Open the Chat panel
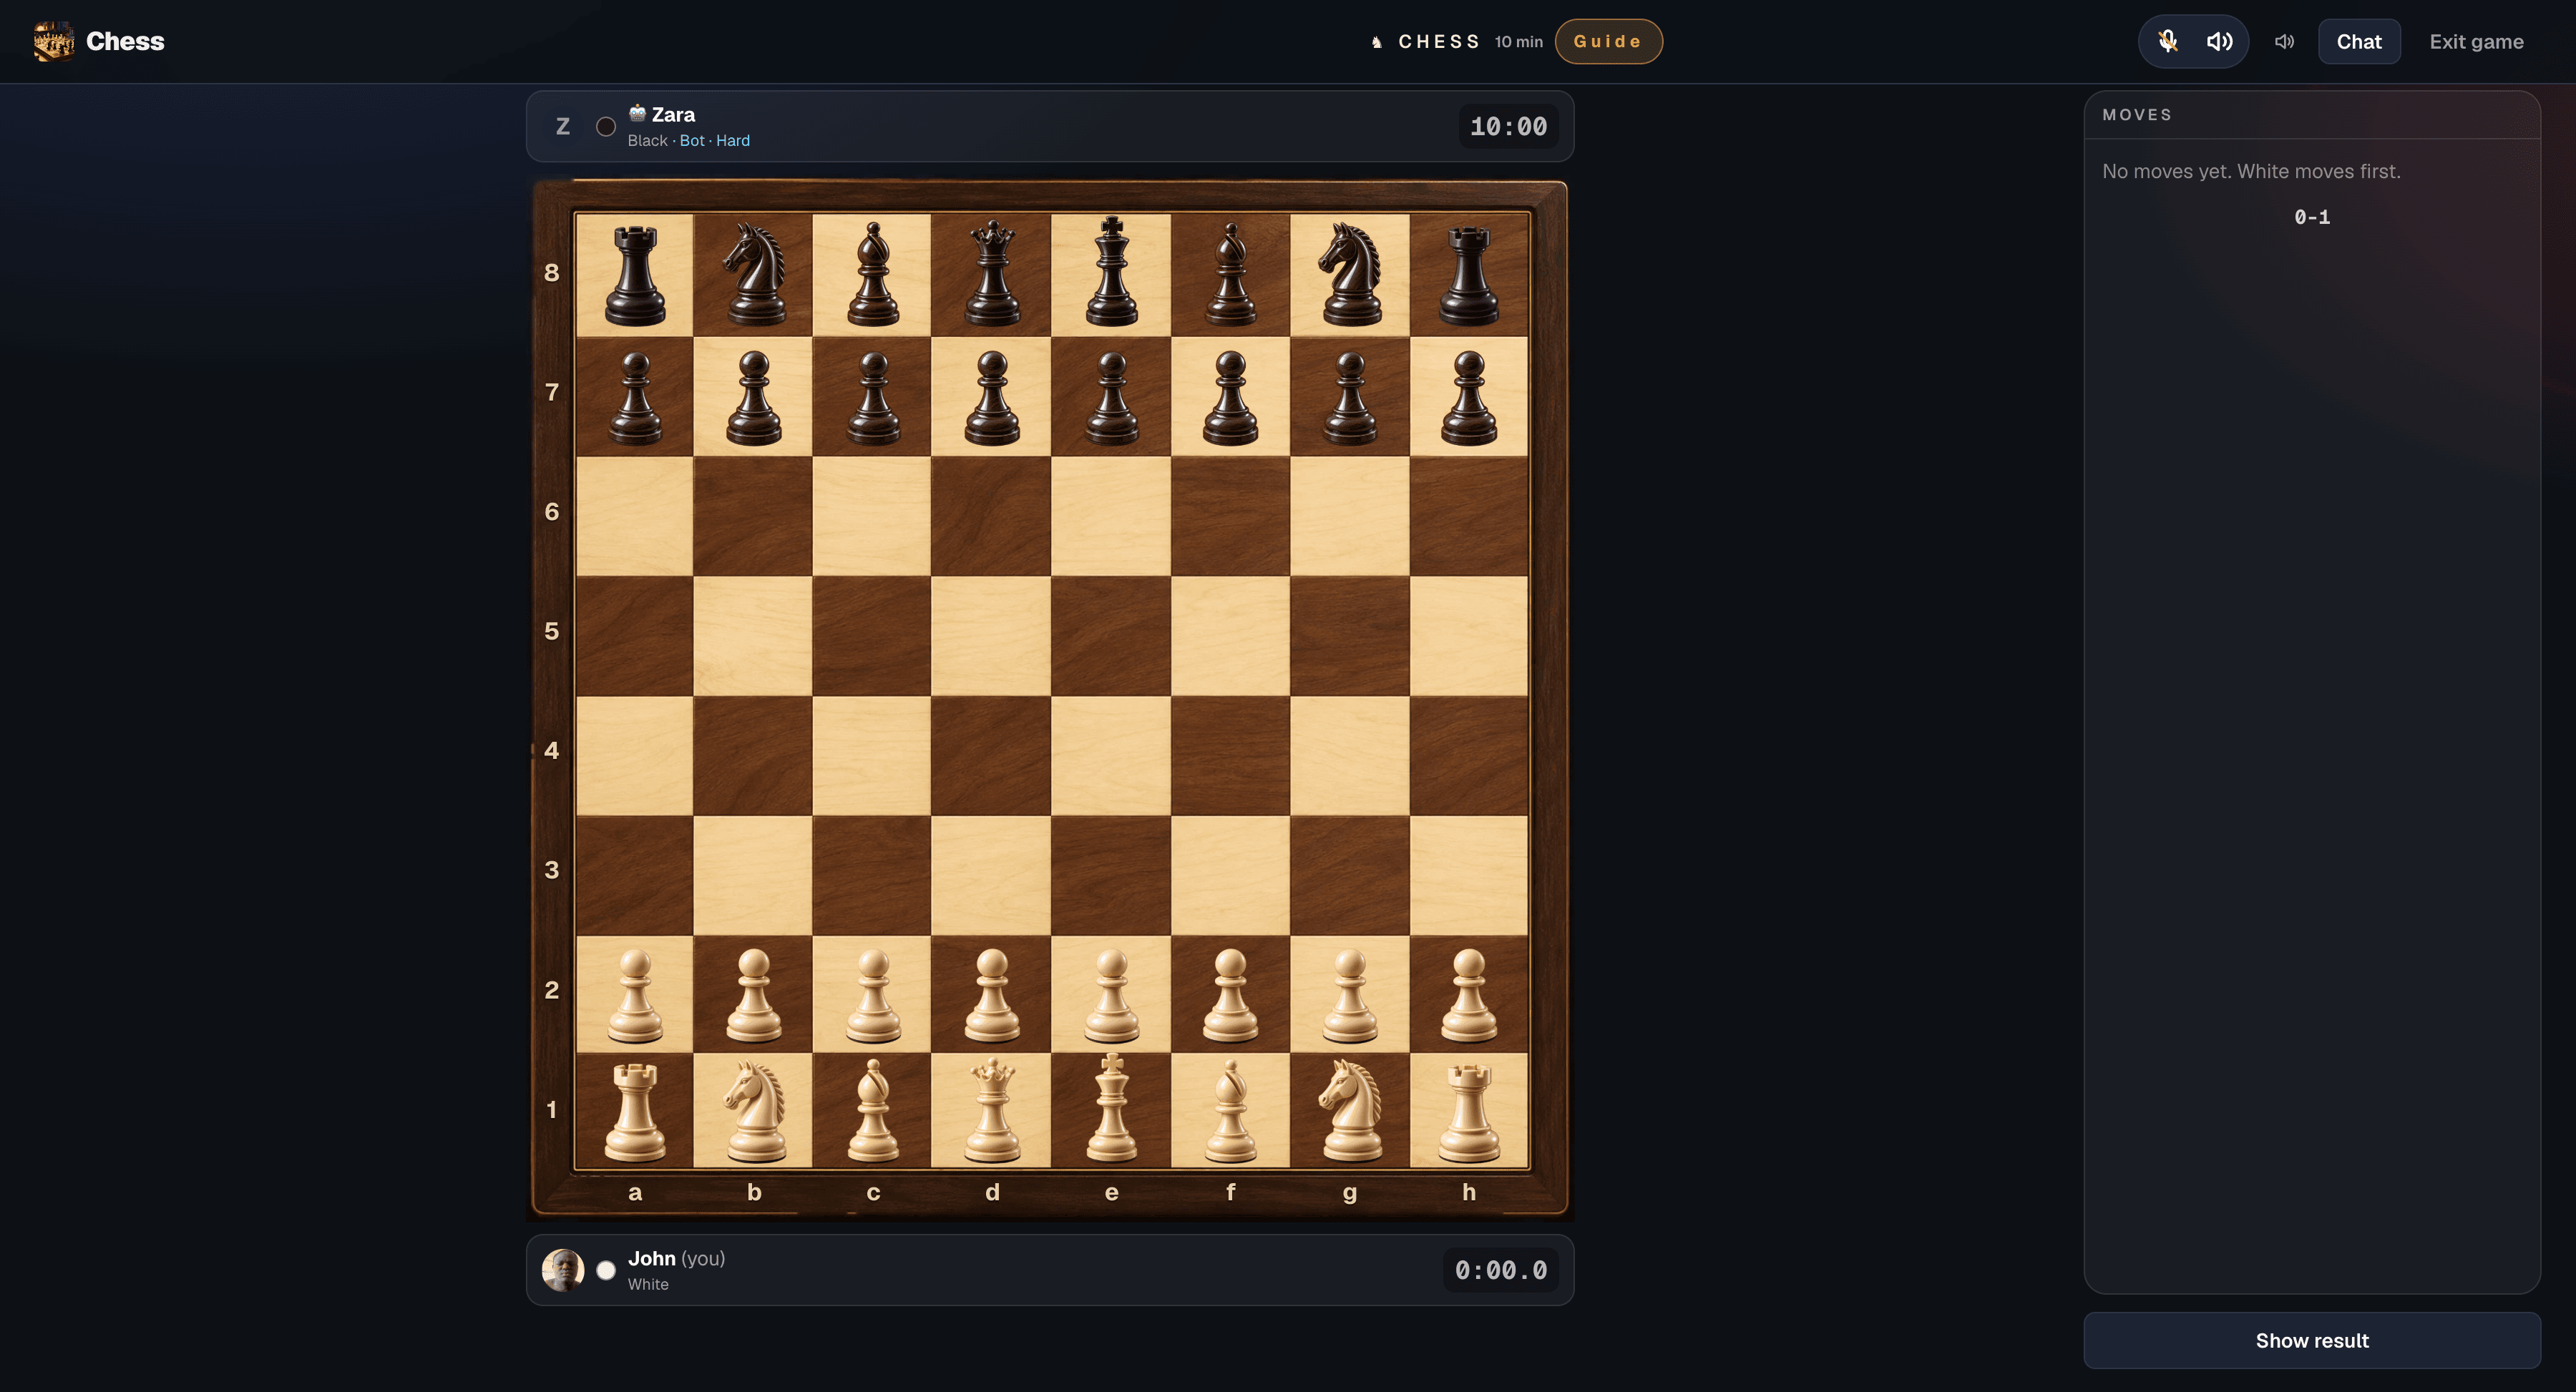The width and height of the screenshot is (2576, 1392). [x=2359, y=41]
